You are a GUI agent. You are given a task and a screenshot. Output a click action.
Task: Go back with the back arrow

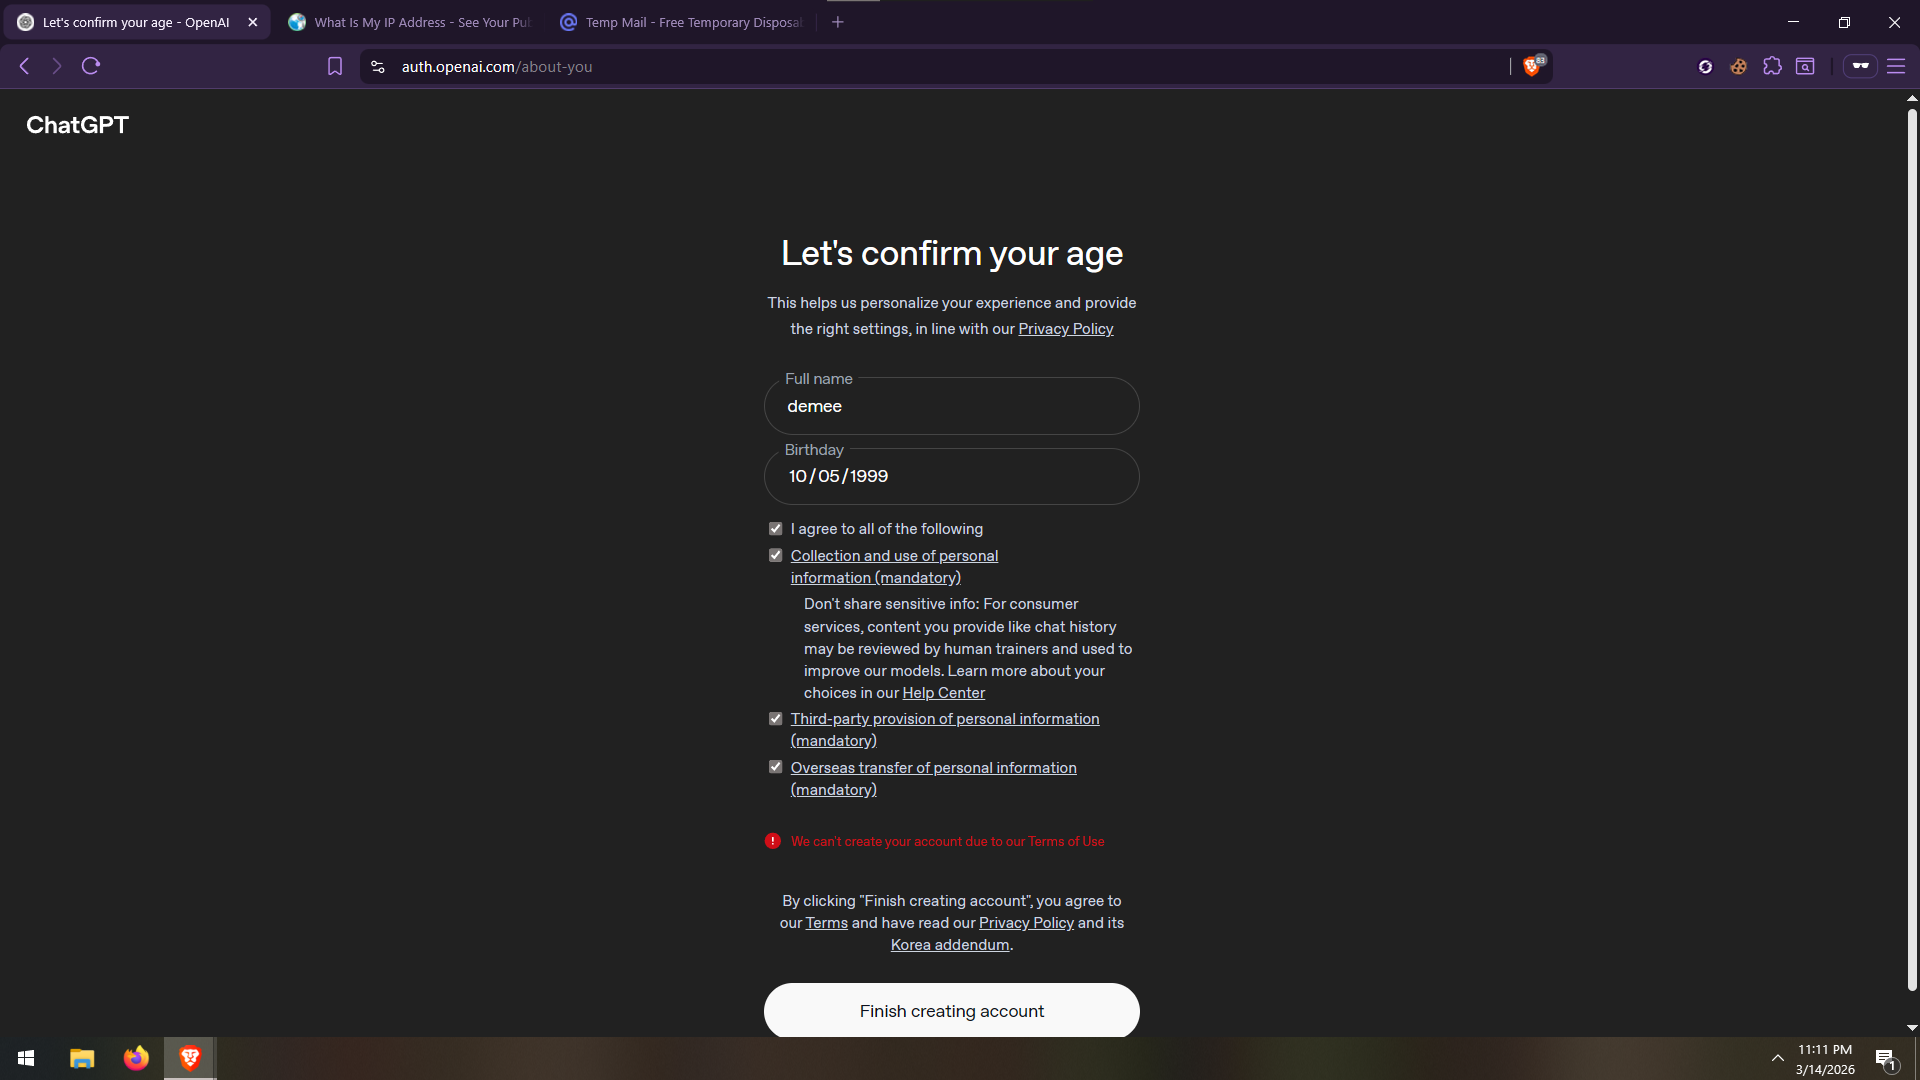pos(25,66)
